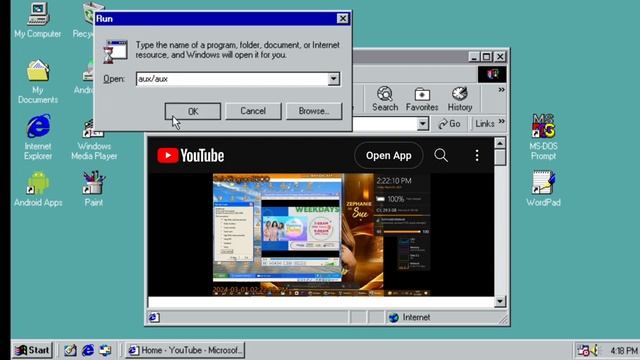Screen dimensions: 640x360
Task: Open the Start menu
Action: coord(32,350)
